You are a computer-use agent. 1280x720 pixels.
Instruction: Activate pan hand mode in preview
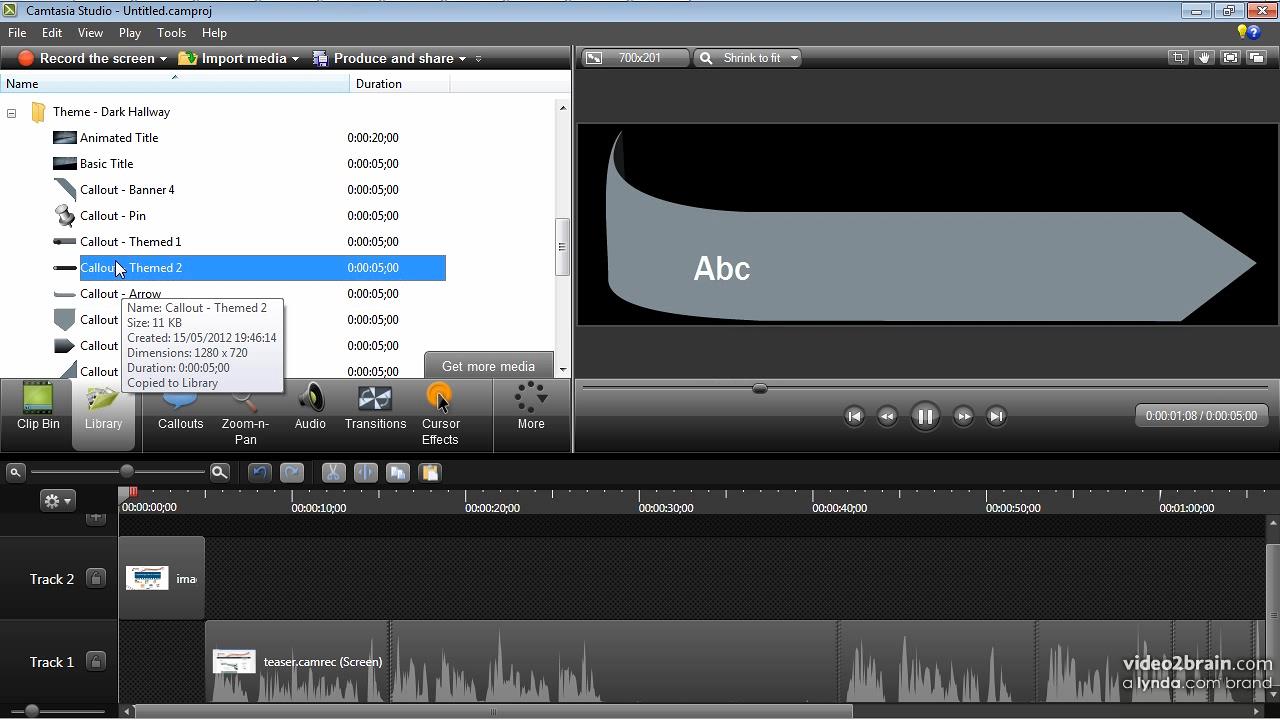[x=1204, y=58]
